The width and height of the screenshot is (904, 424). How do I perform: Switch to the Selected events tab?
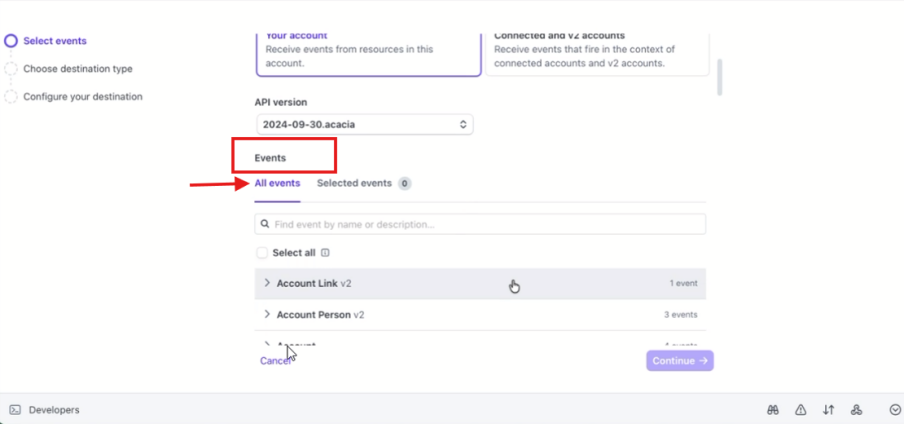(354, 184)
